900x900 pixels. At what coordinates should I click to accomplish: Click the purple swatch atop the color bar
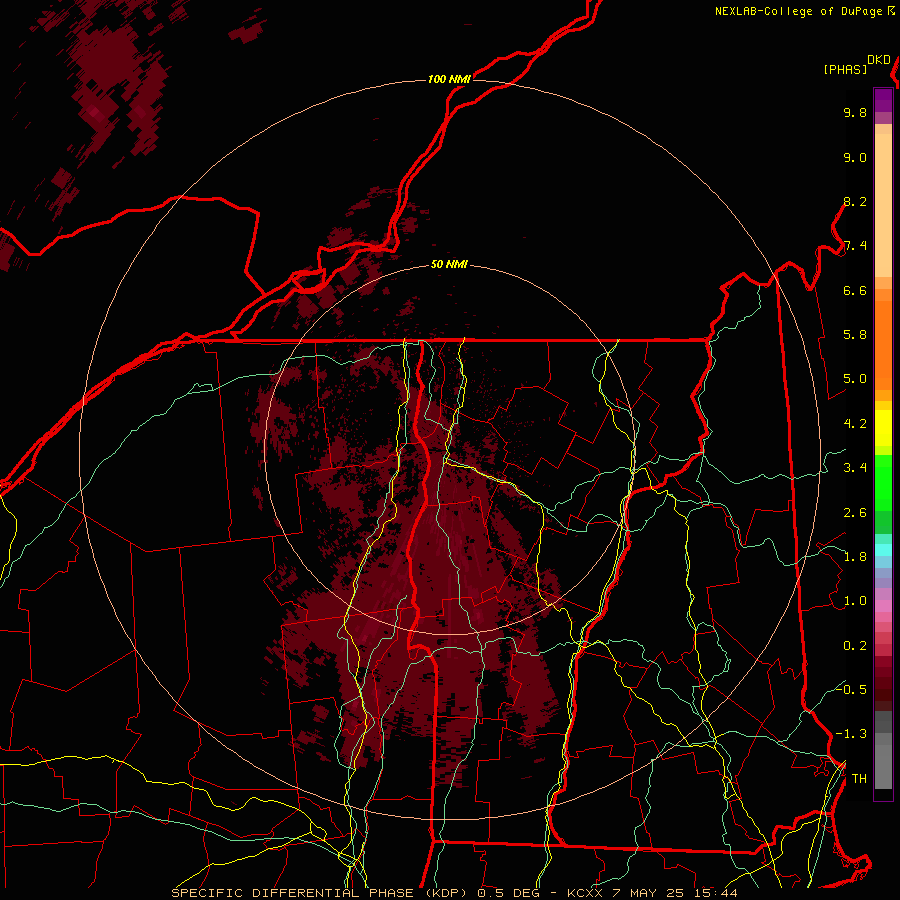click(883, 100)
